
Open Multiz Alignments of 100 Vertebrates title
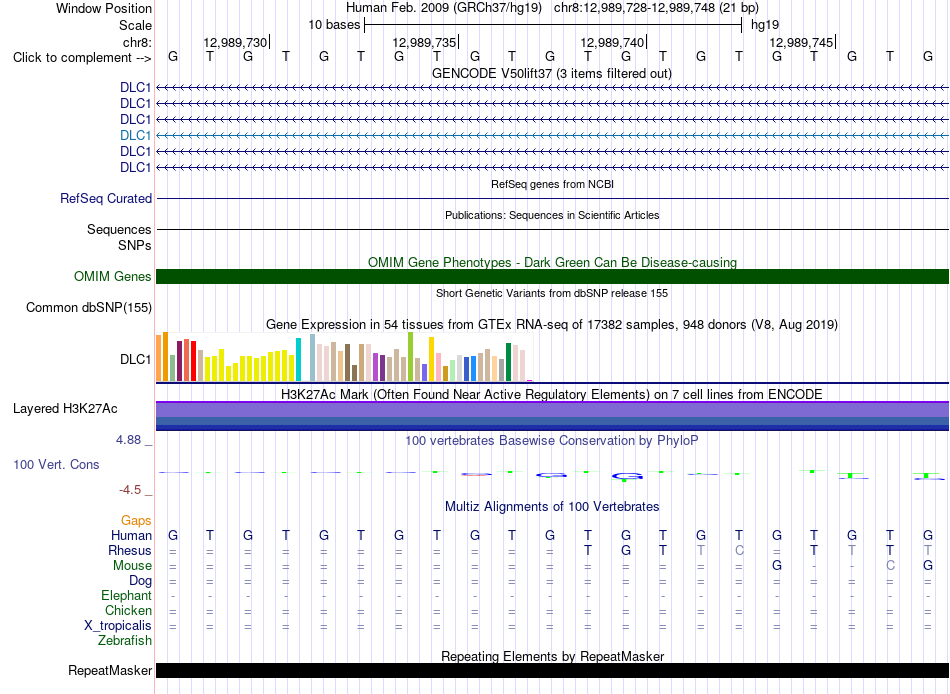pos(552,506)
